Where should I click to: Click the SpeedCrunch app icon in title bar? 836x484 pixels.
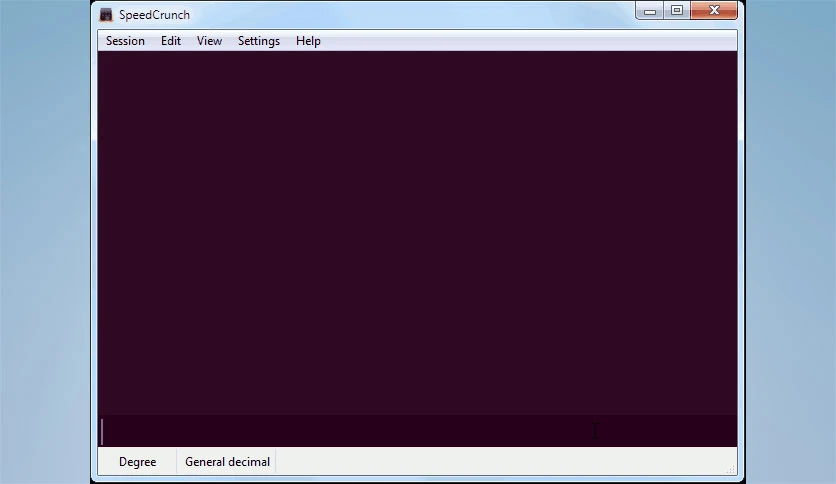106,15
